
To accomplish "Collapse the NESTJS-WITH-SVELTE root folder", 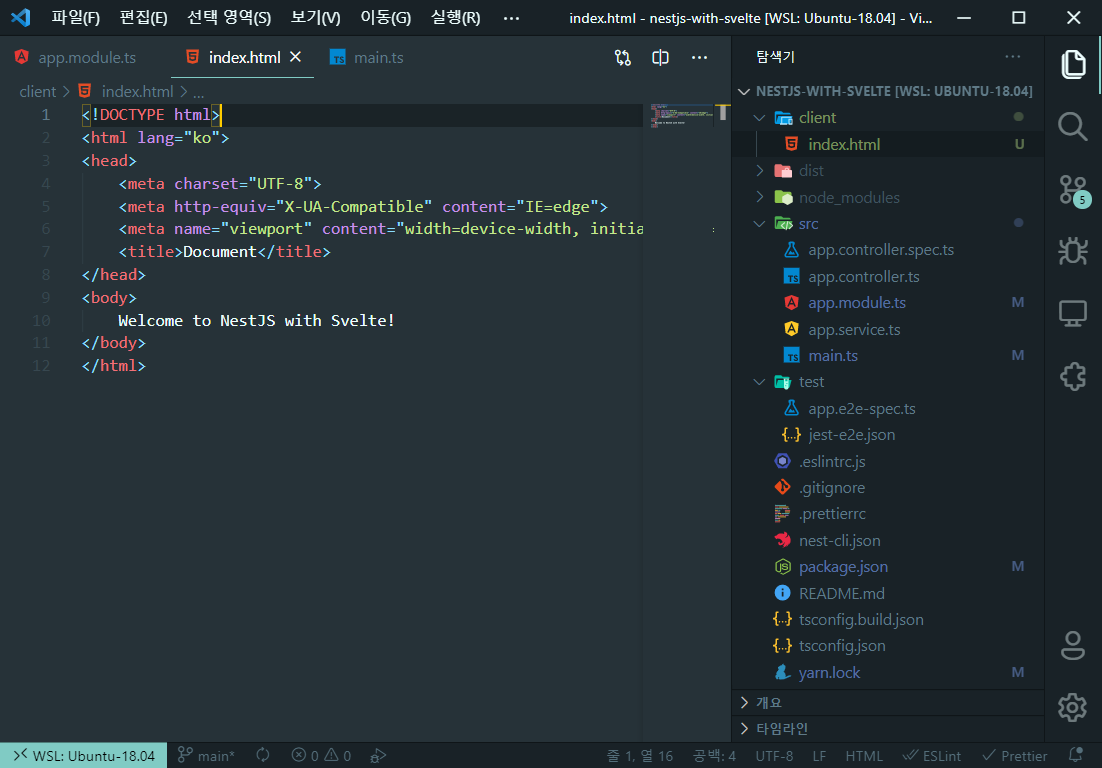I will (744, 91).
